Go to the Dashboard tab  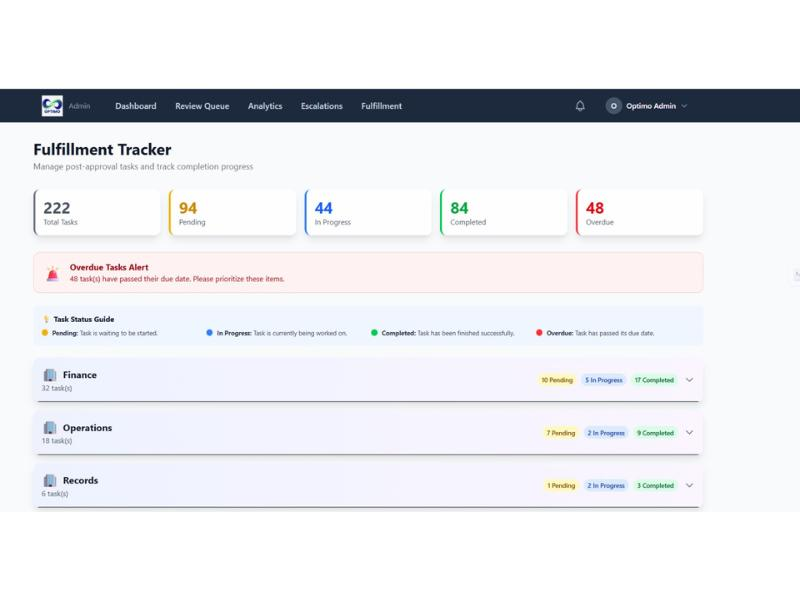coord(135,106)
